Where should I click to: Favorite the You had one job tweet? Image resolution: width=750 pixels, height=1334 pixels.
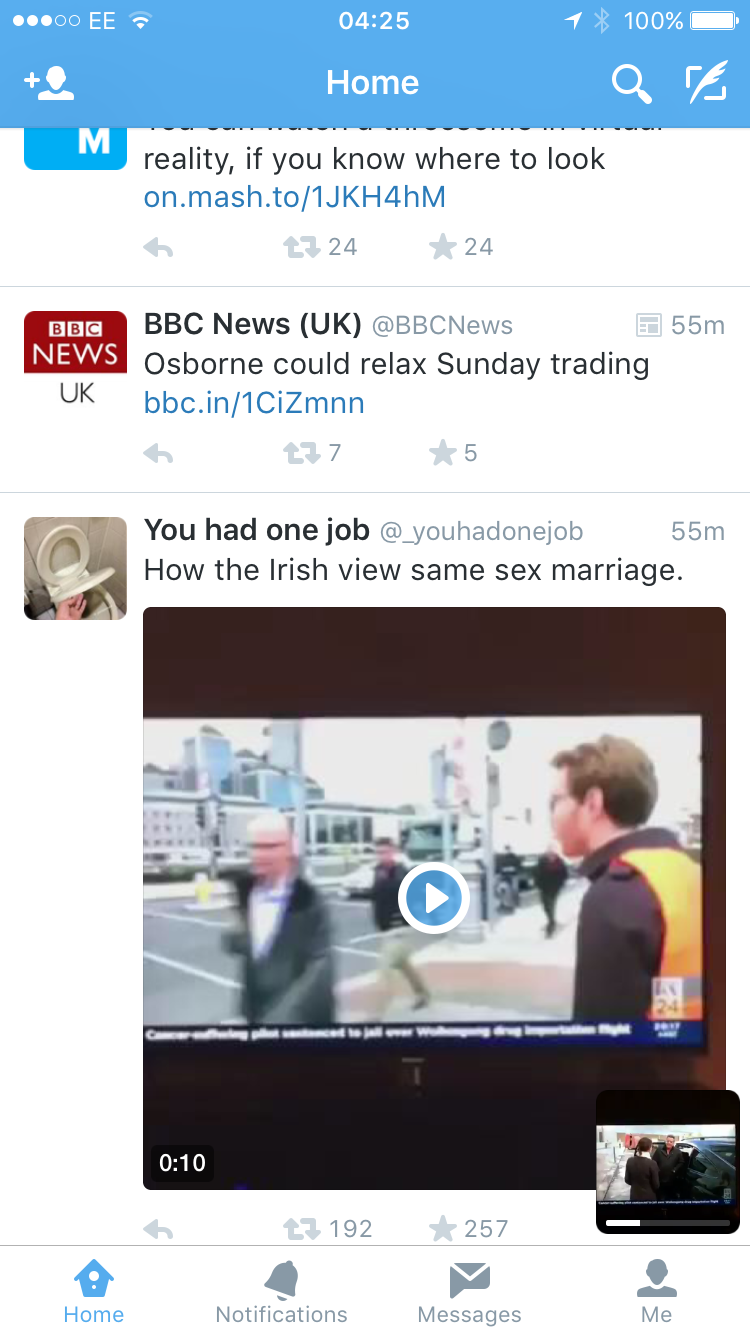point(443,1228)
